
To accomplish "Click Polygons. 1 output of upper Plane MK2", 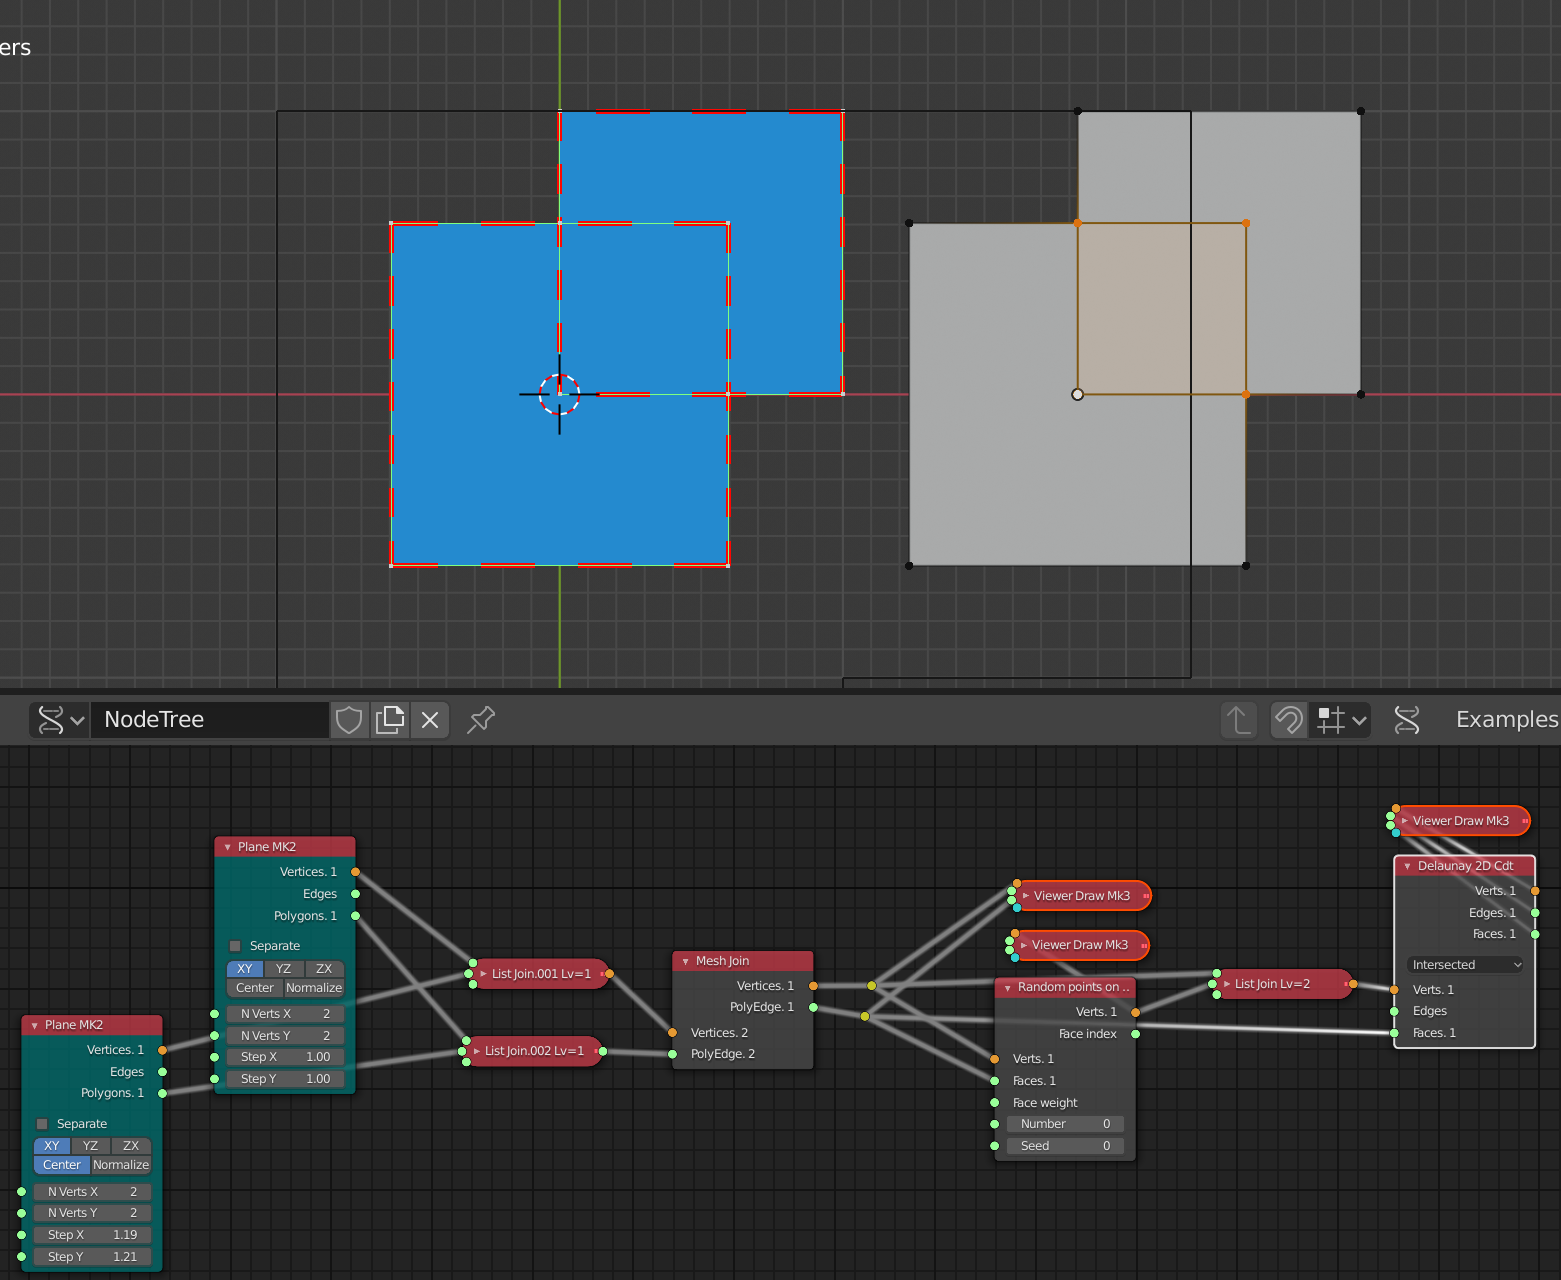I will (x=355, y=916).
